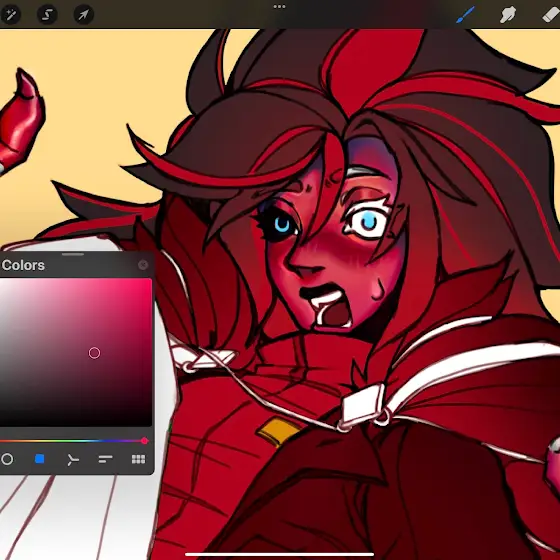Viewport: 560px width, 560px height.
Task: Close the Colors panel
Action: pos(143,265)
